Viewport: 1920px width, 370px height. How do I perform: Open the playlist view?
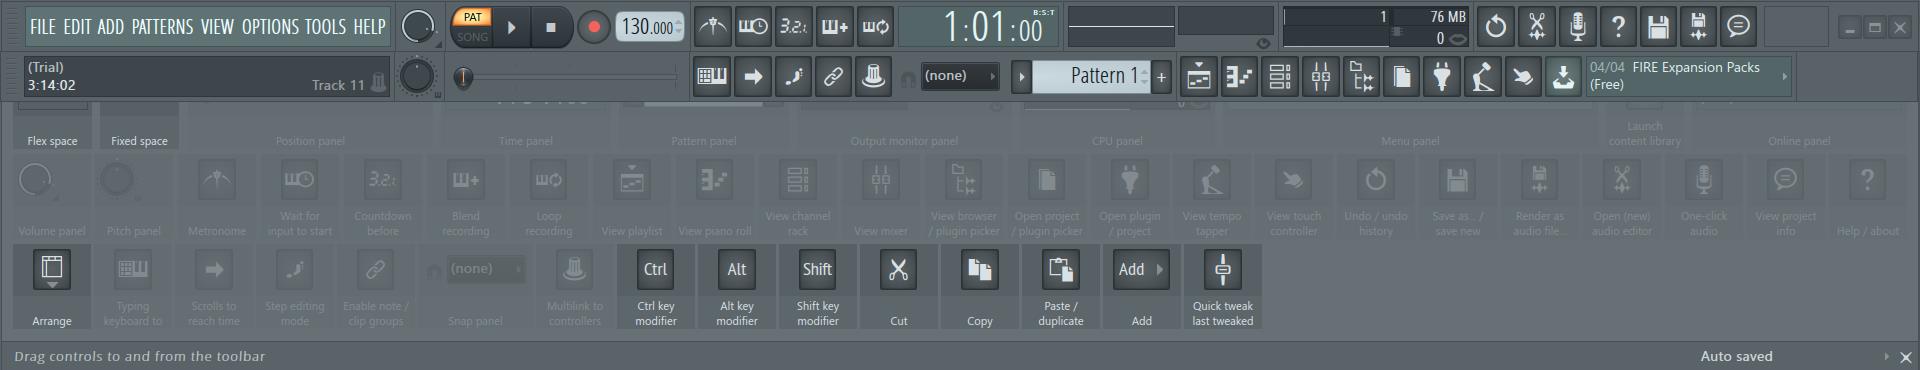tap(1199, 76)
